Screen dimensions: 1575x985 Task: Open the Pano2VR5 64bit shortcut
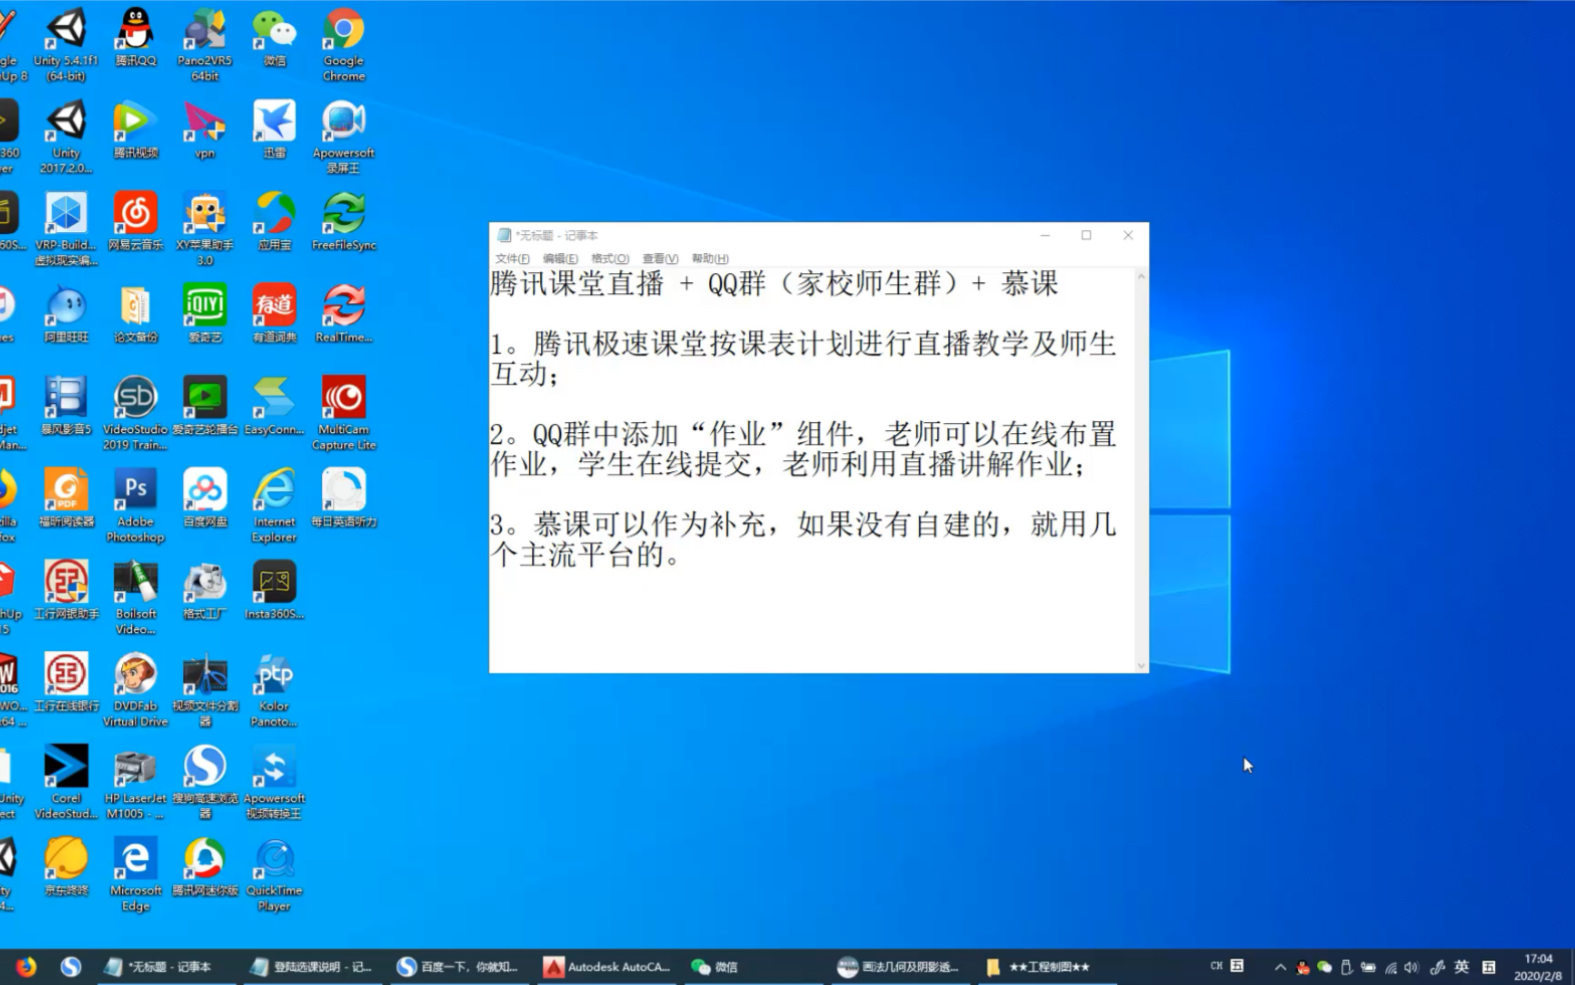(x=205, y=43)
